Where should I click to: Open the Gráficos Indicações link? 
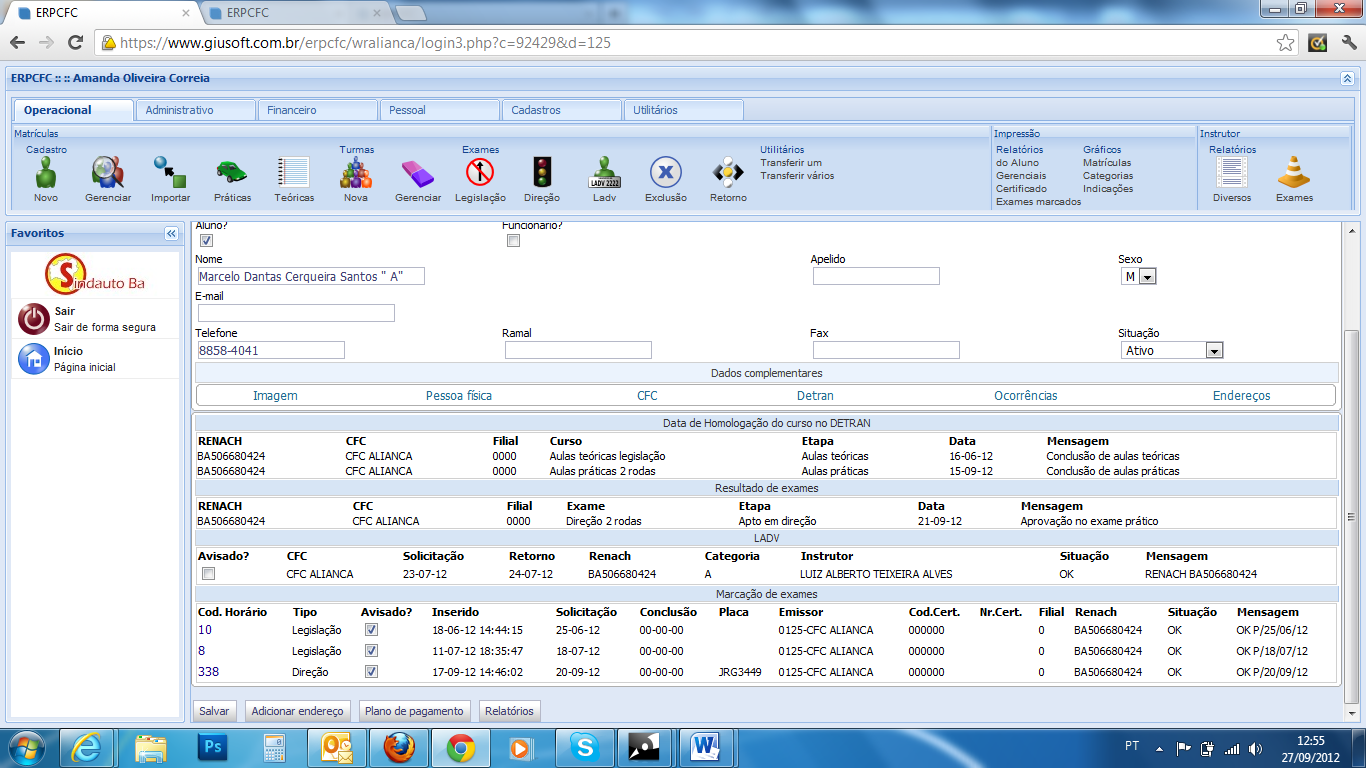coord(1108,189)
